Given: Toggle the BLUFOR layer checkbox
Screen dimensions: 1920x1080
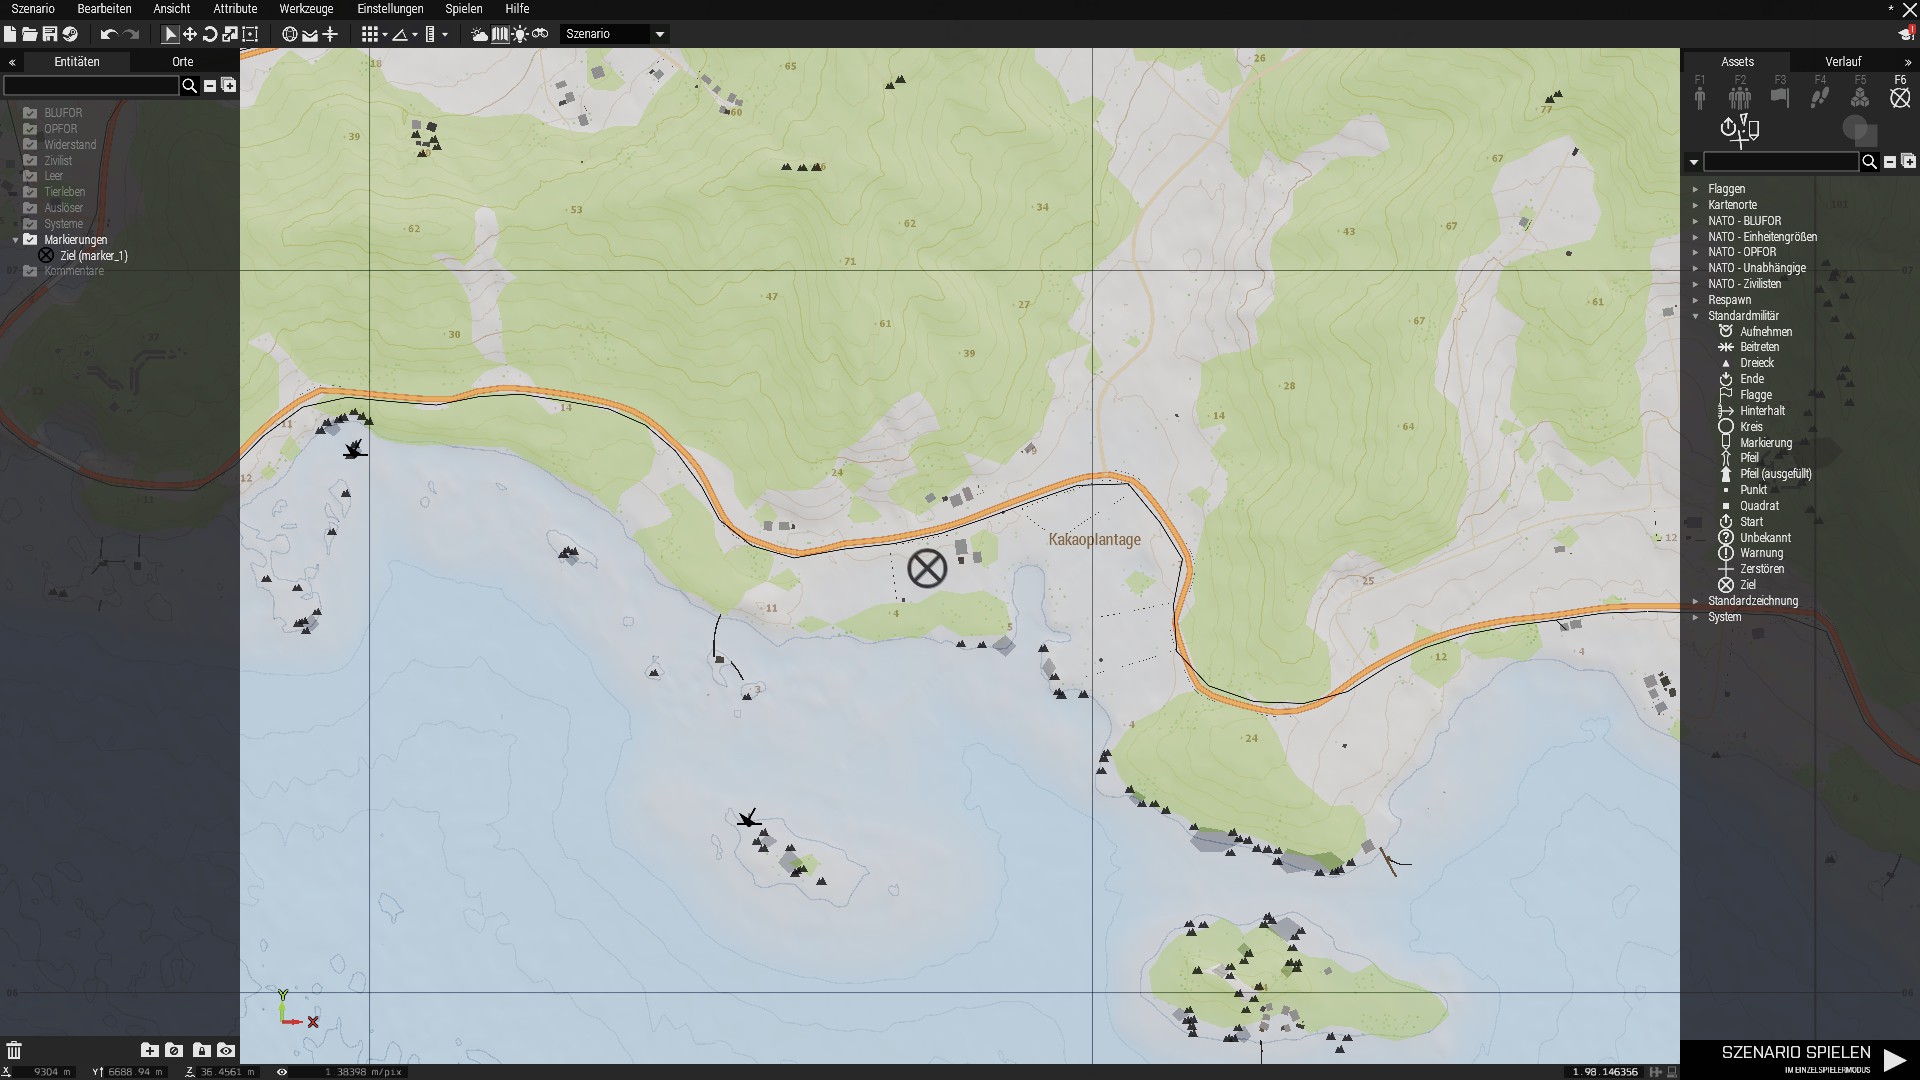Looking at the screenshot, I should 30,113.
